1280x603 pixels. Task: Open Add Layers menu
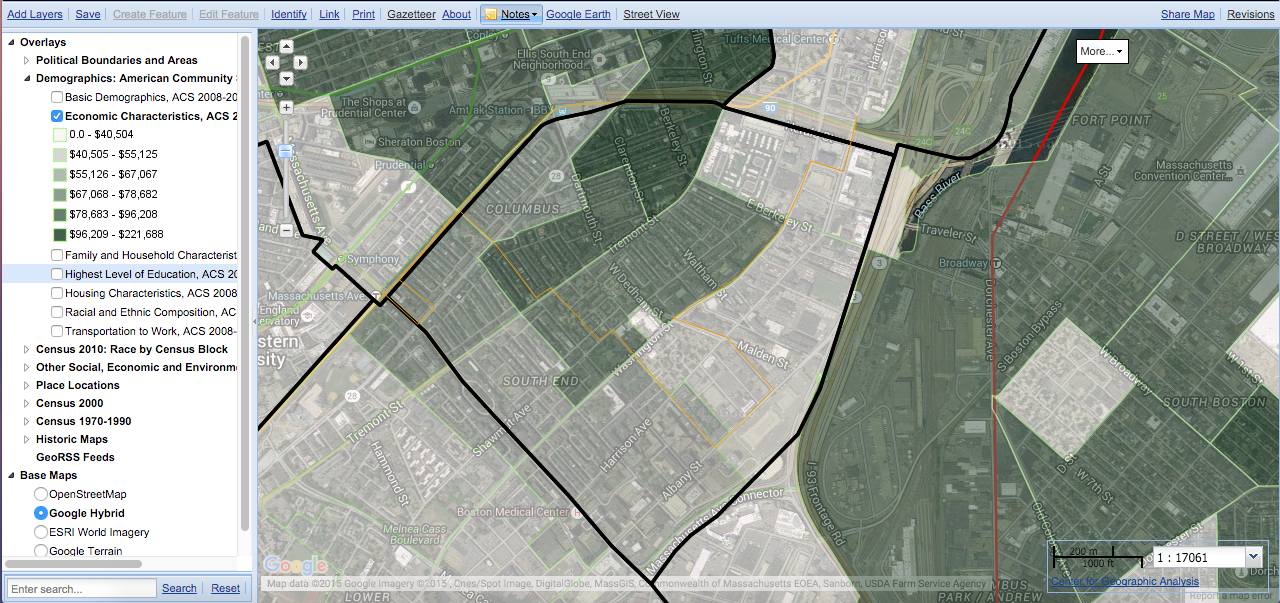pos(35,15)
